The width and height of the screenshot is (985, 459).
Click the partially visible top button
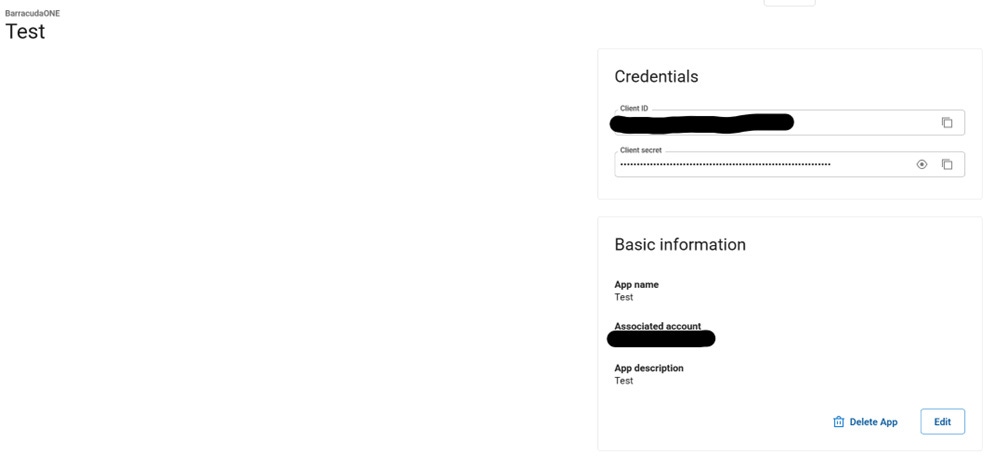[789, 3]
